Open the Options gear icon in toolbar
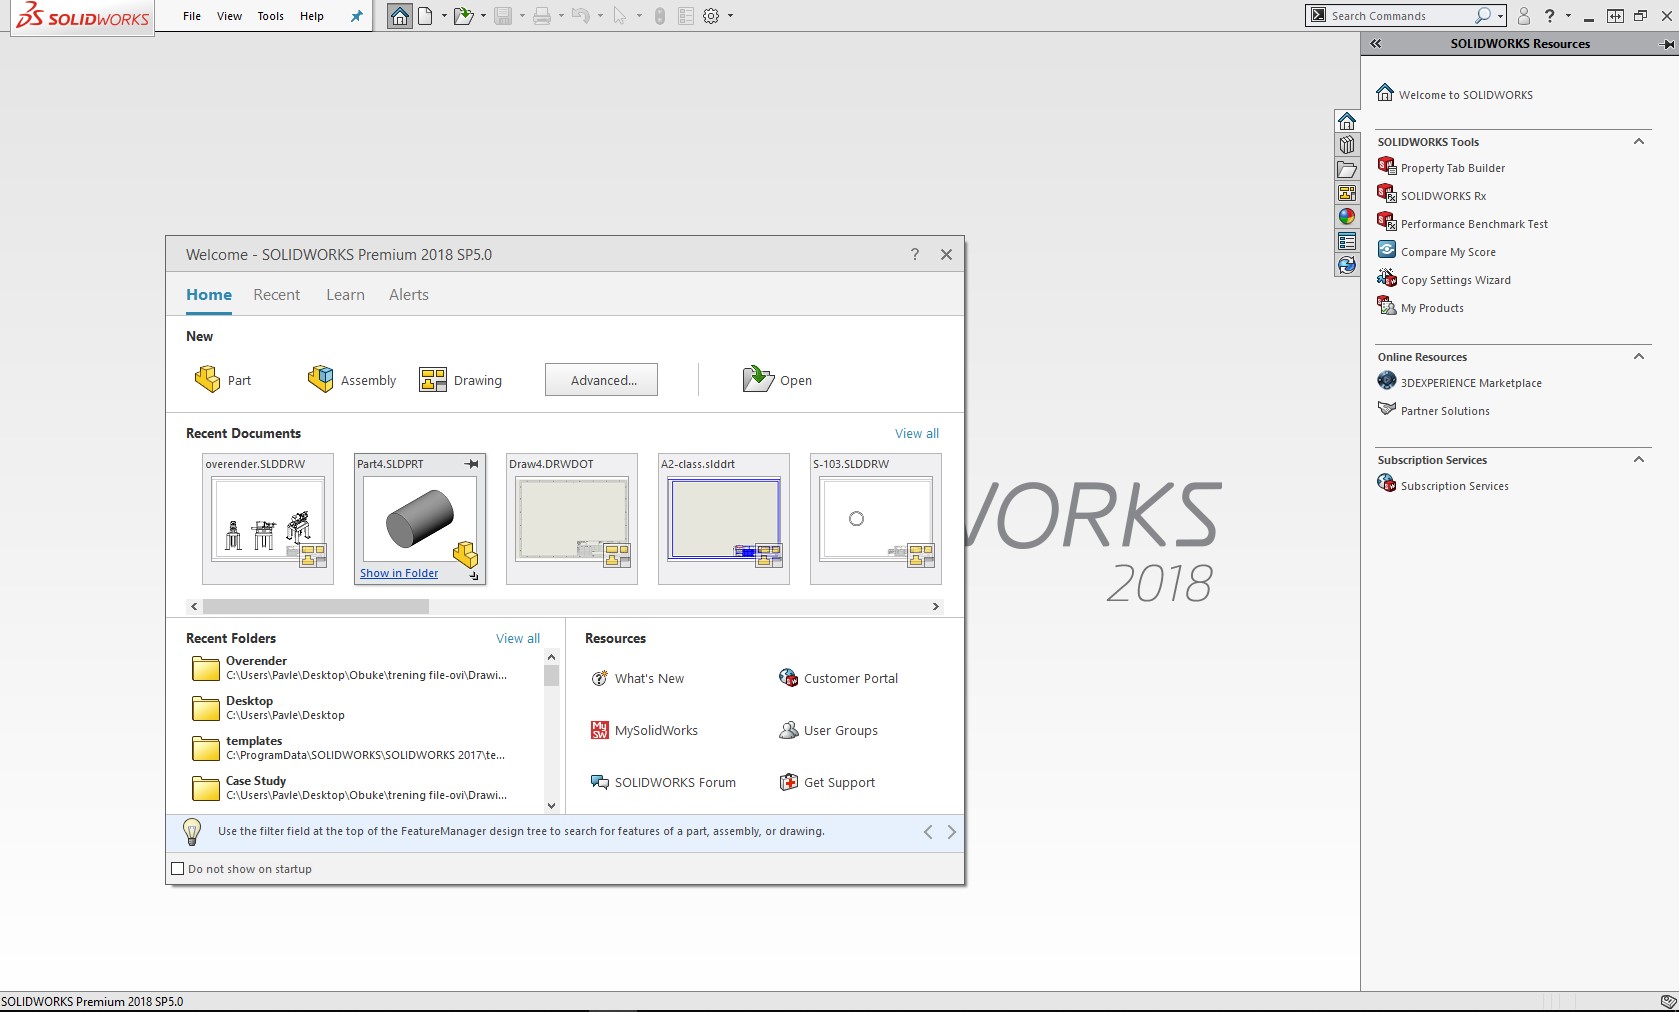The height and width of the screenshot is (1012, 1679). [711, 16]
